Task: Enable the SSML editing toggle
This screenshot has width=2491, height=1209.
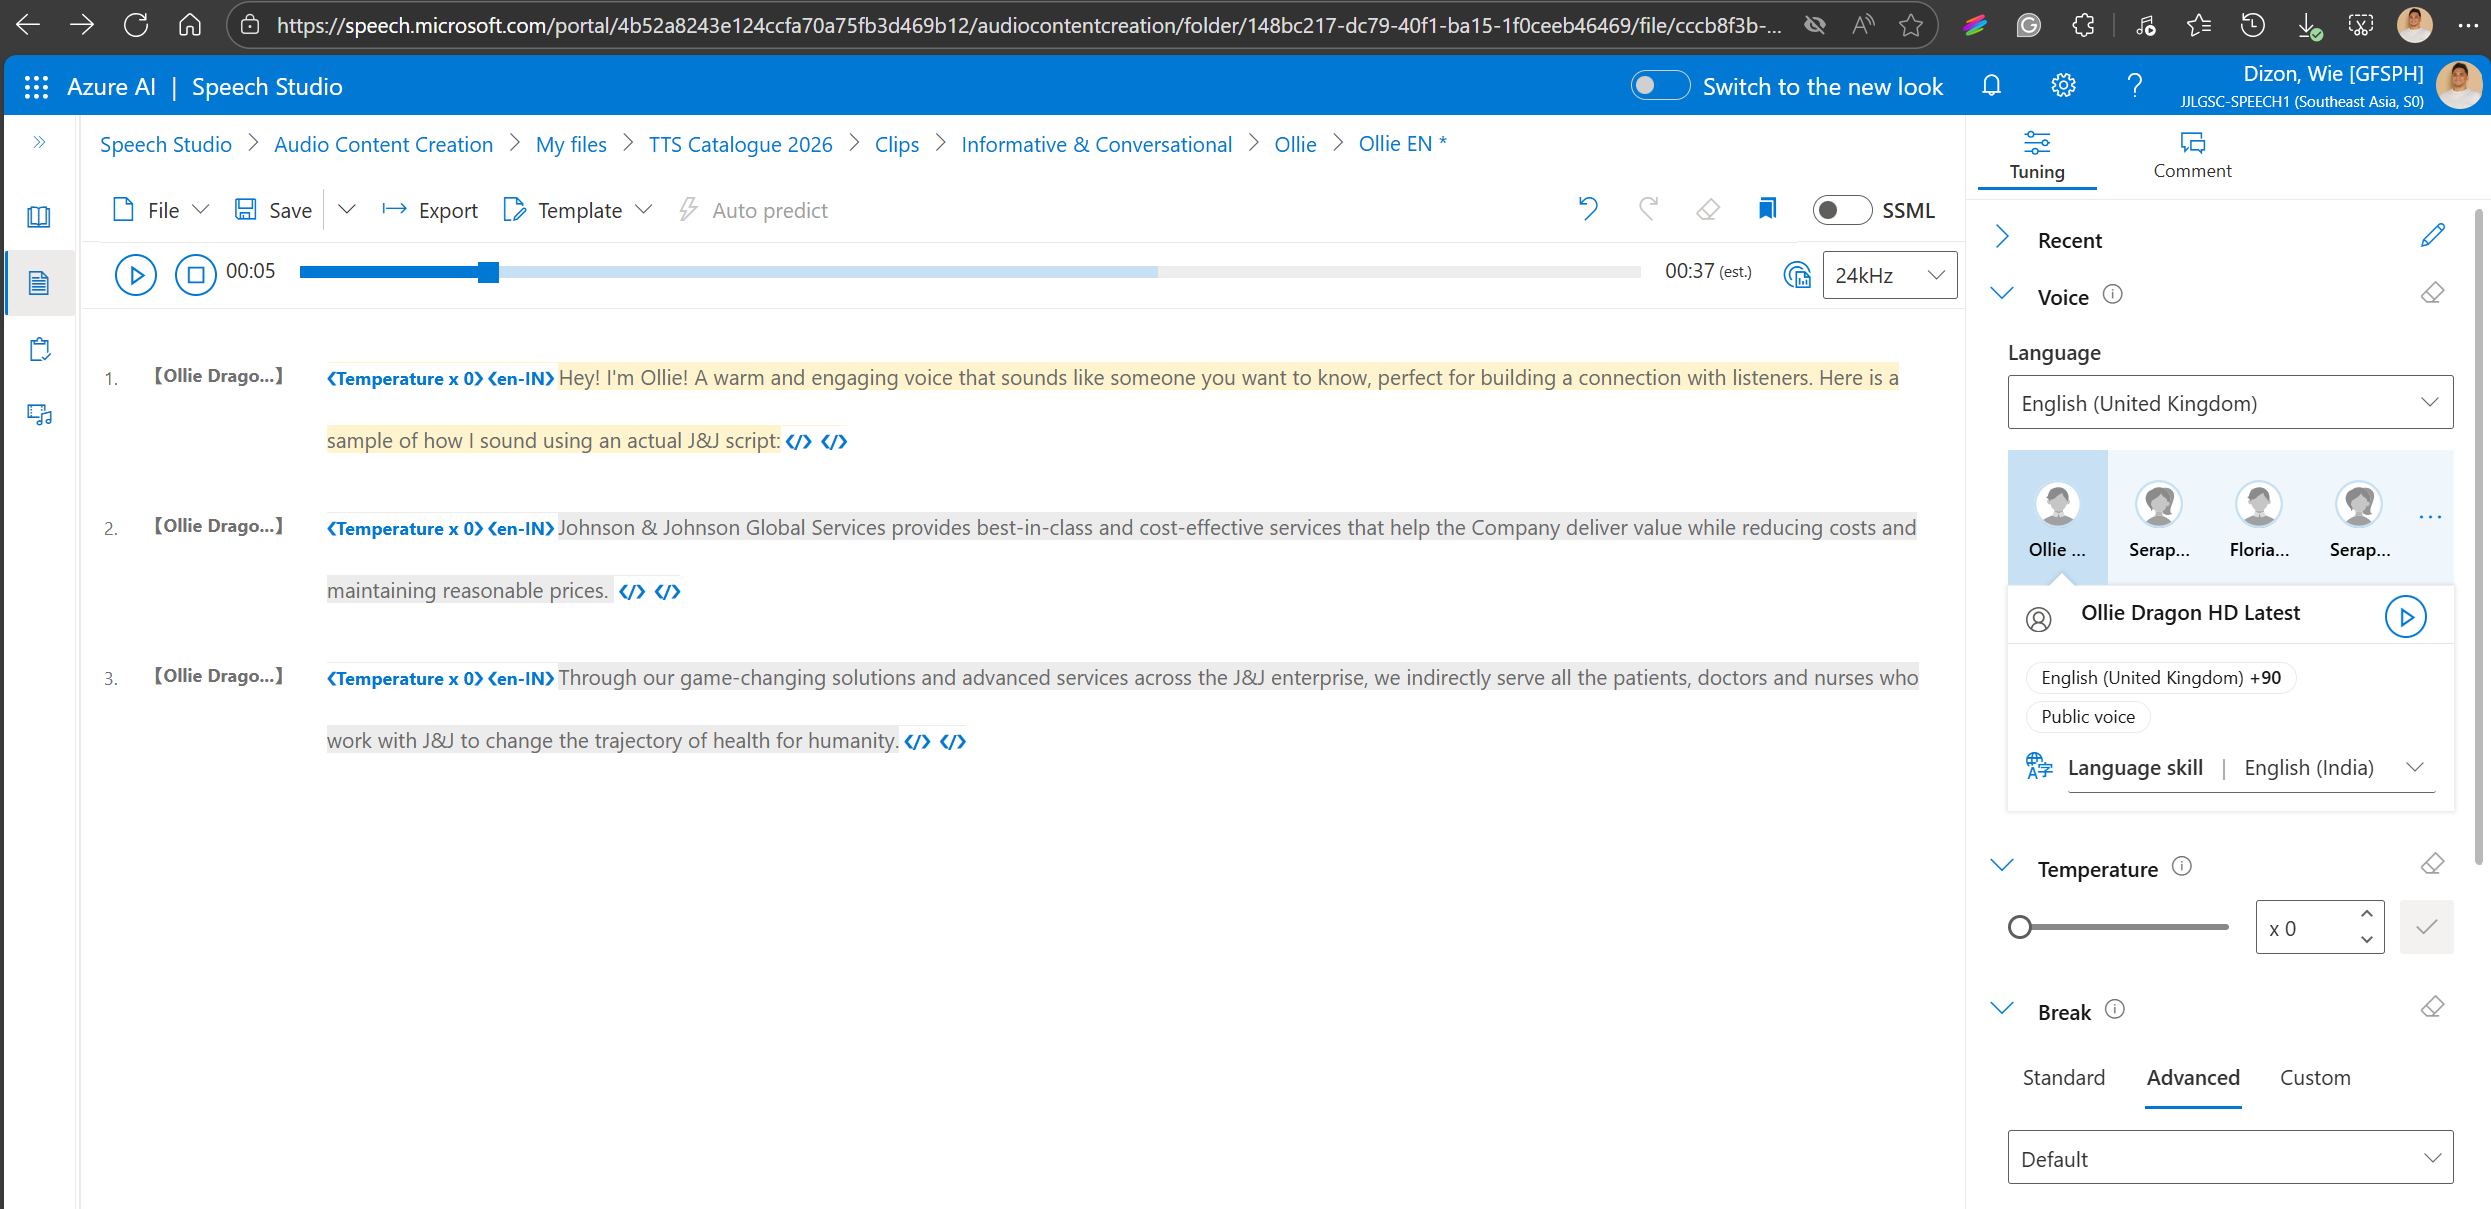Action: click(1841, 210)
